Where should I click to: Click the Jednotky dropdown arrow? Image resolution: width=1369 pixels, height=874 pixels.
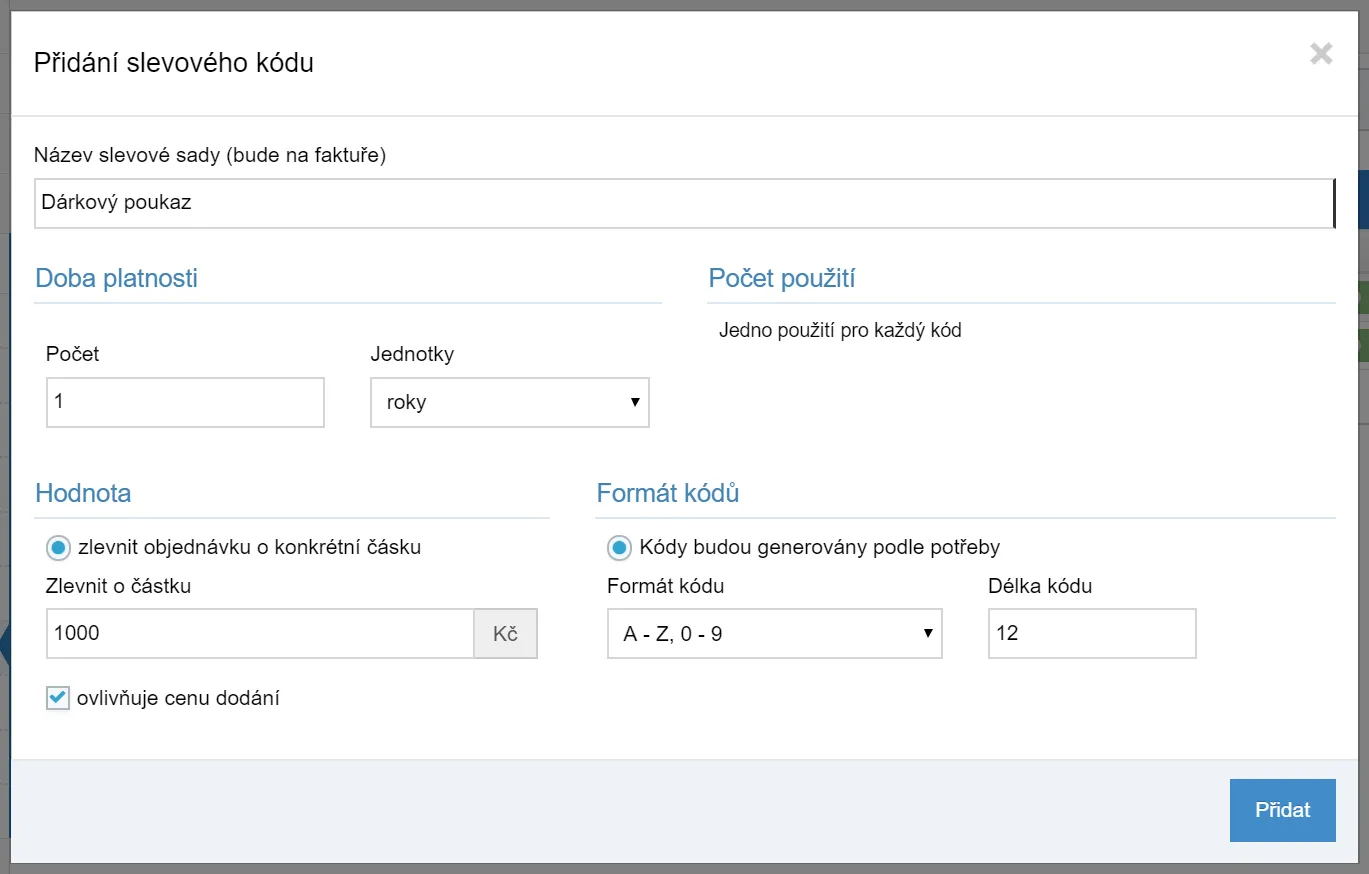[x=635, y=402]
